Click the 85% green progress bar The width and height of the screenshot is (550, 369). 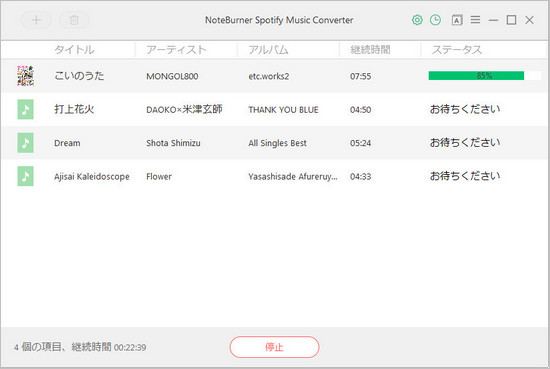pyautogui.click(x=484, y=75)
